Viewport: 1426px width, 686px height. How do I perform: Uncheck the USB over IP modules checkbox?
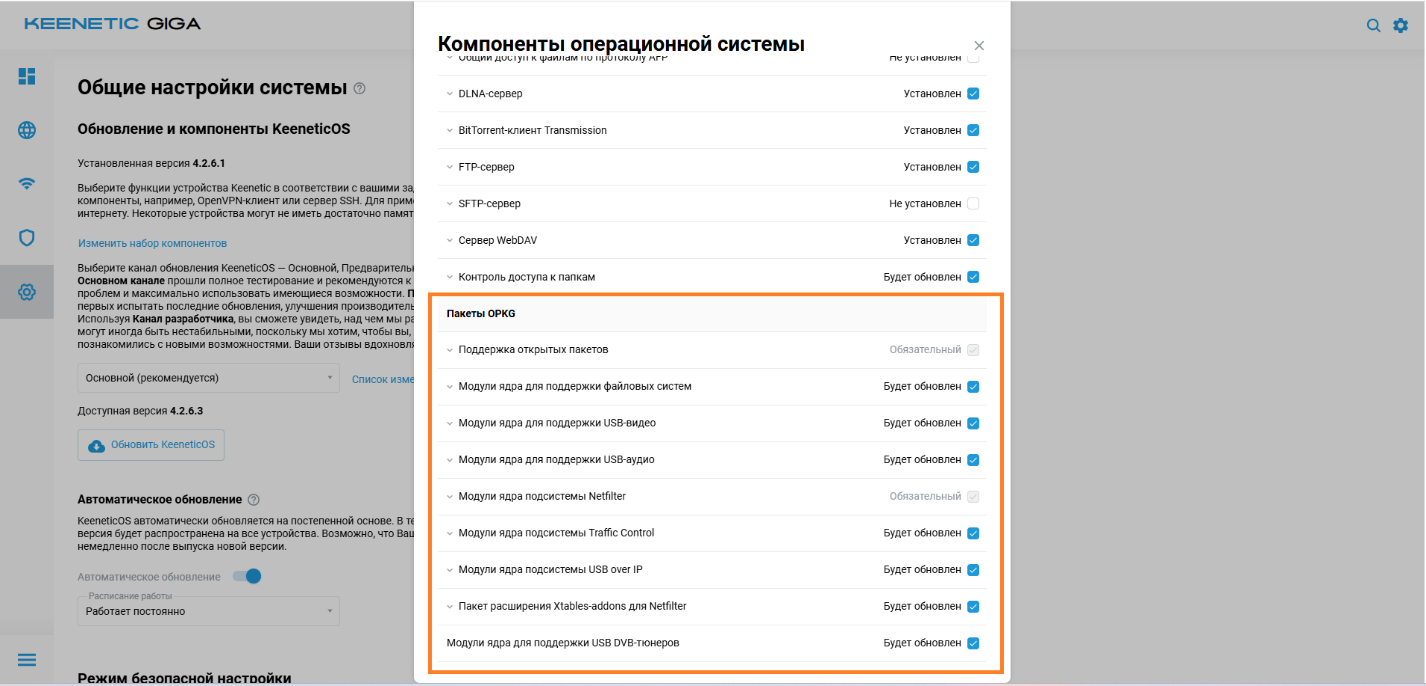973,570
